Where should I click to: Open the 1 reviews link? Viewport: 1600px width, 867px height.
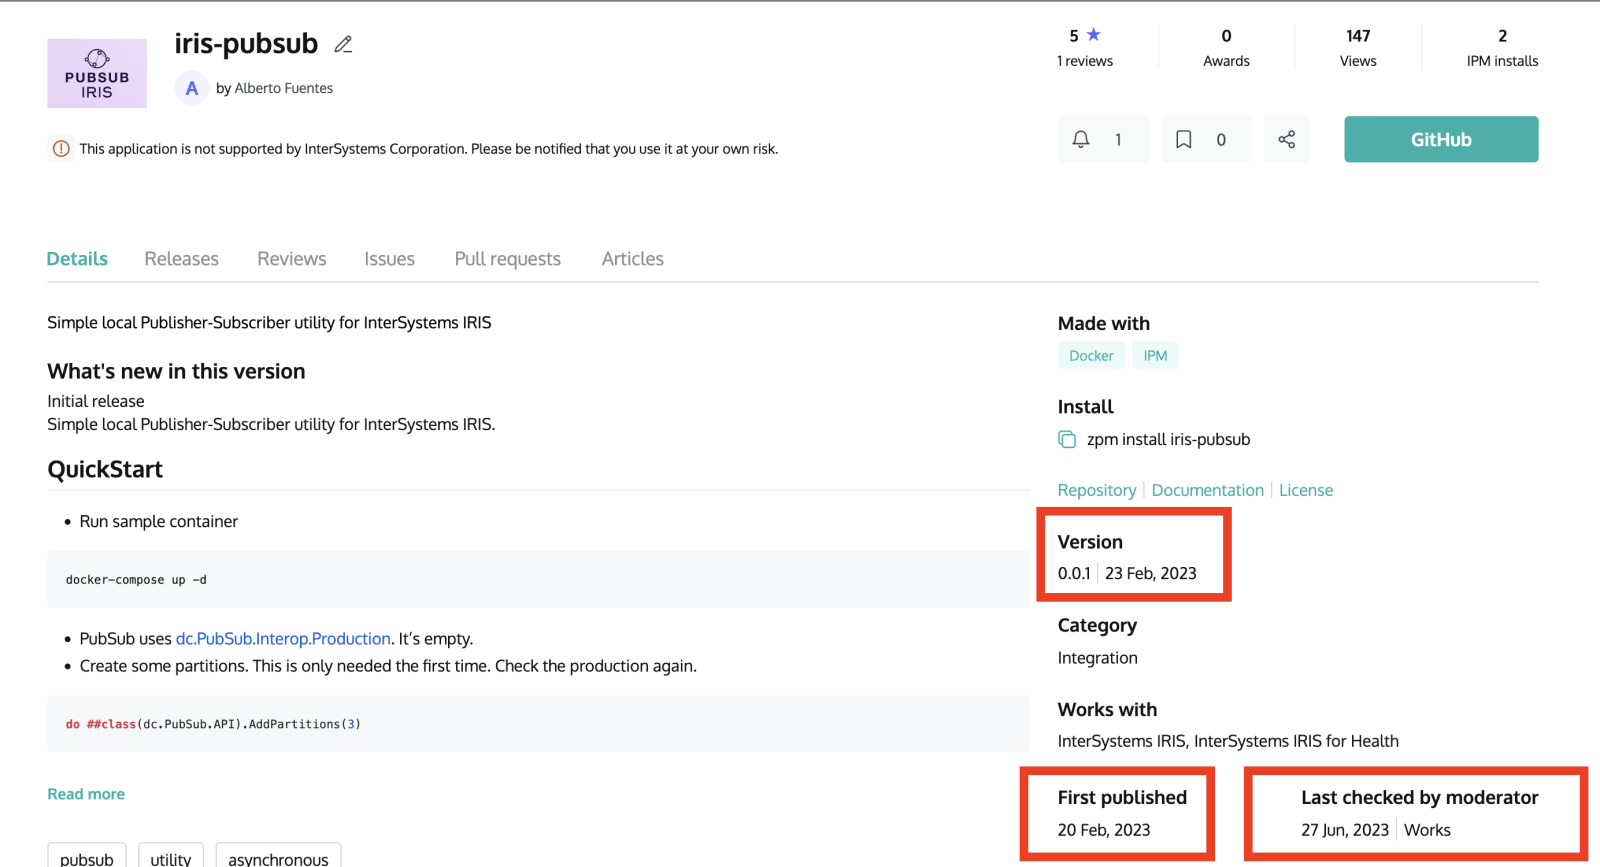tap(1085, 61)
